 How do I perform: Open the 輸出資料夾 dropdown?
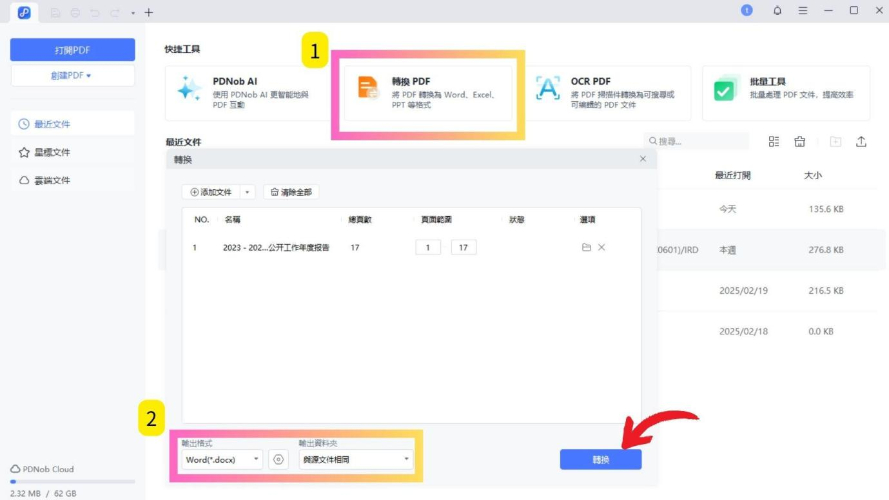click(356, 459)
